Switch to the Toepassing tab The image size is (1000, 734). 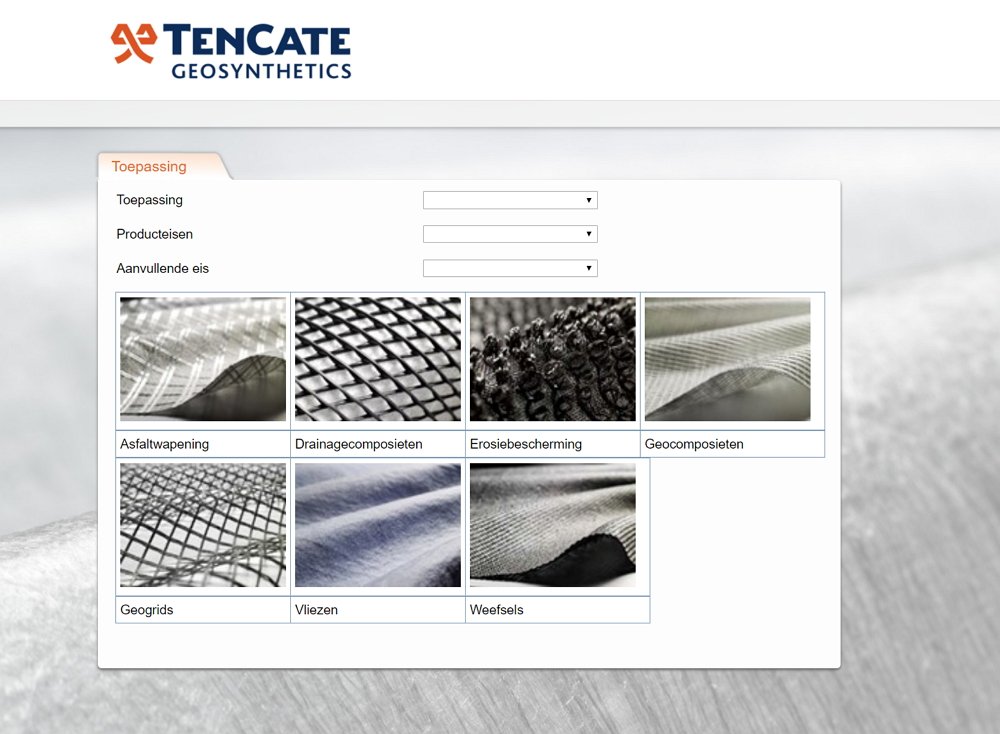(148, 166)
